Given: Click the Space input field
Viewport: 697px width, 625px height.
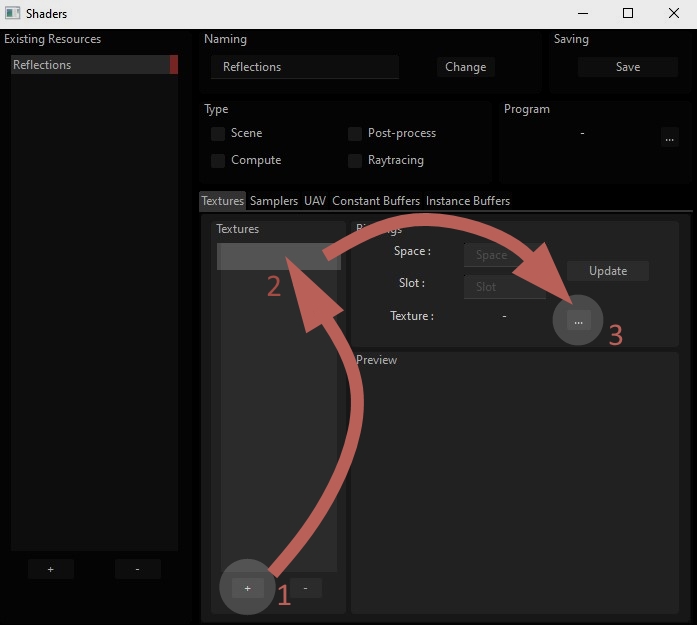Looking at the screenshot, I should pos(505,255).
